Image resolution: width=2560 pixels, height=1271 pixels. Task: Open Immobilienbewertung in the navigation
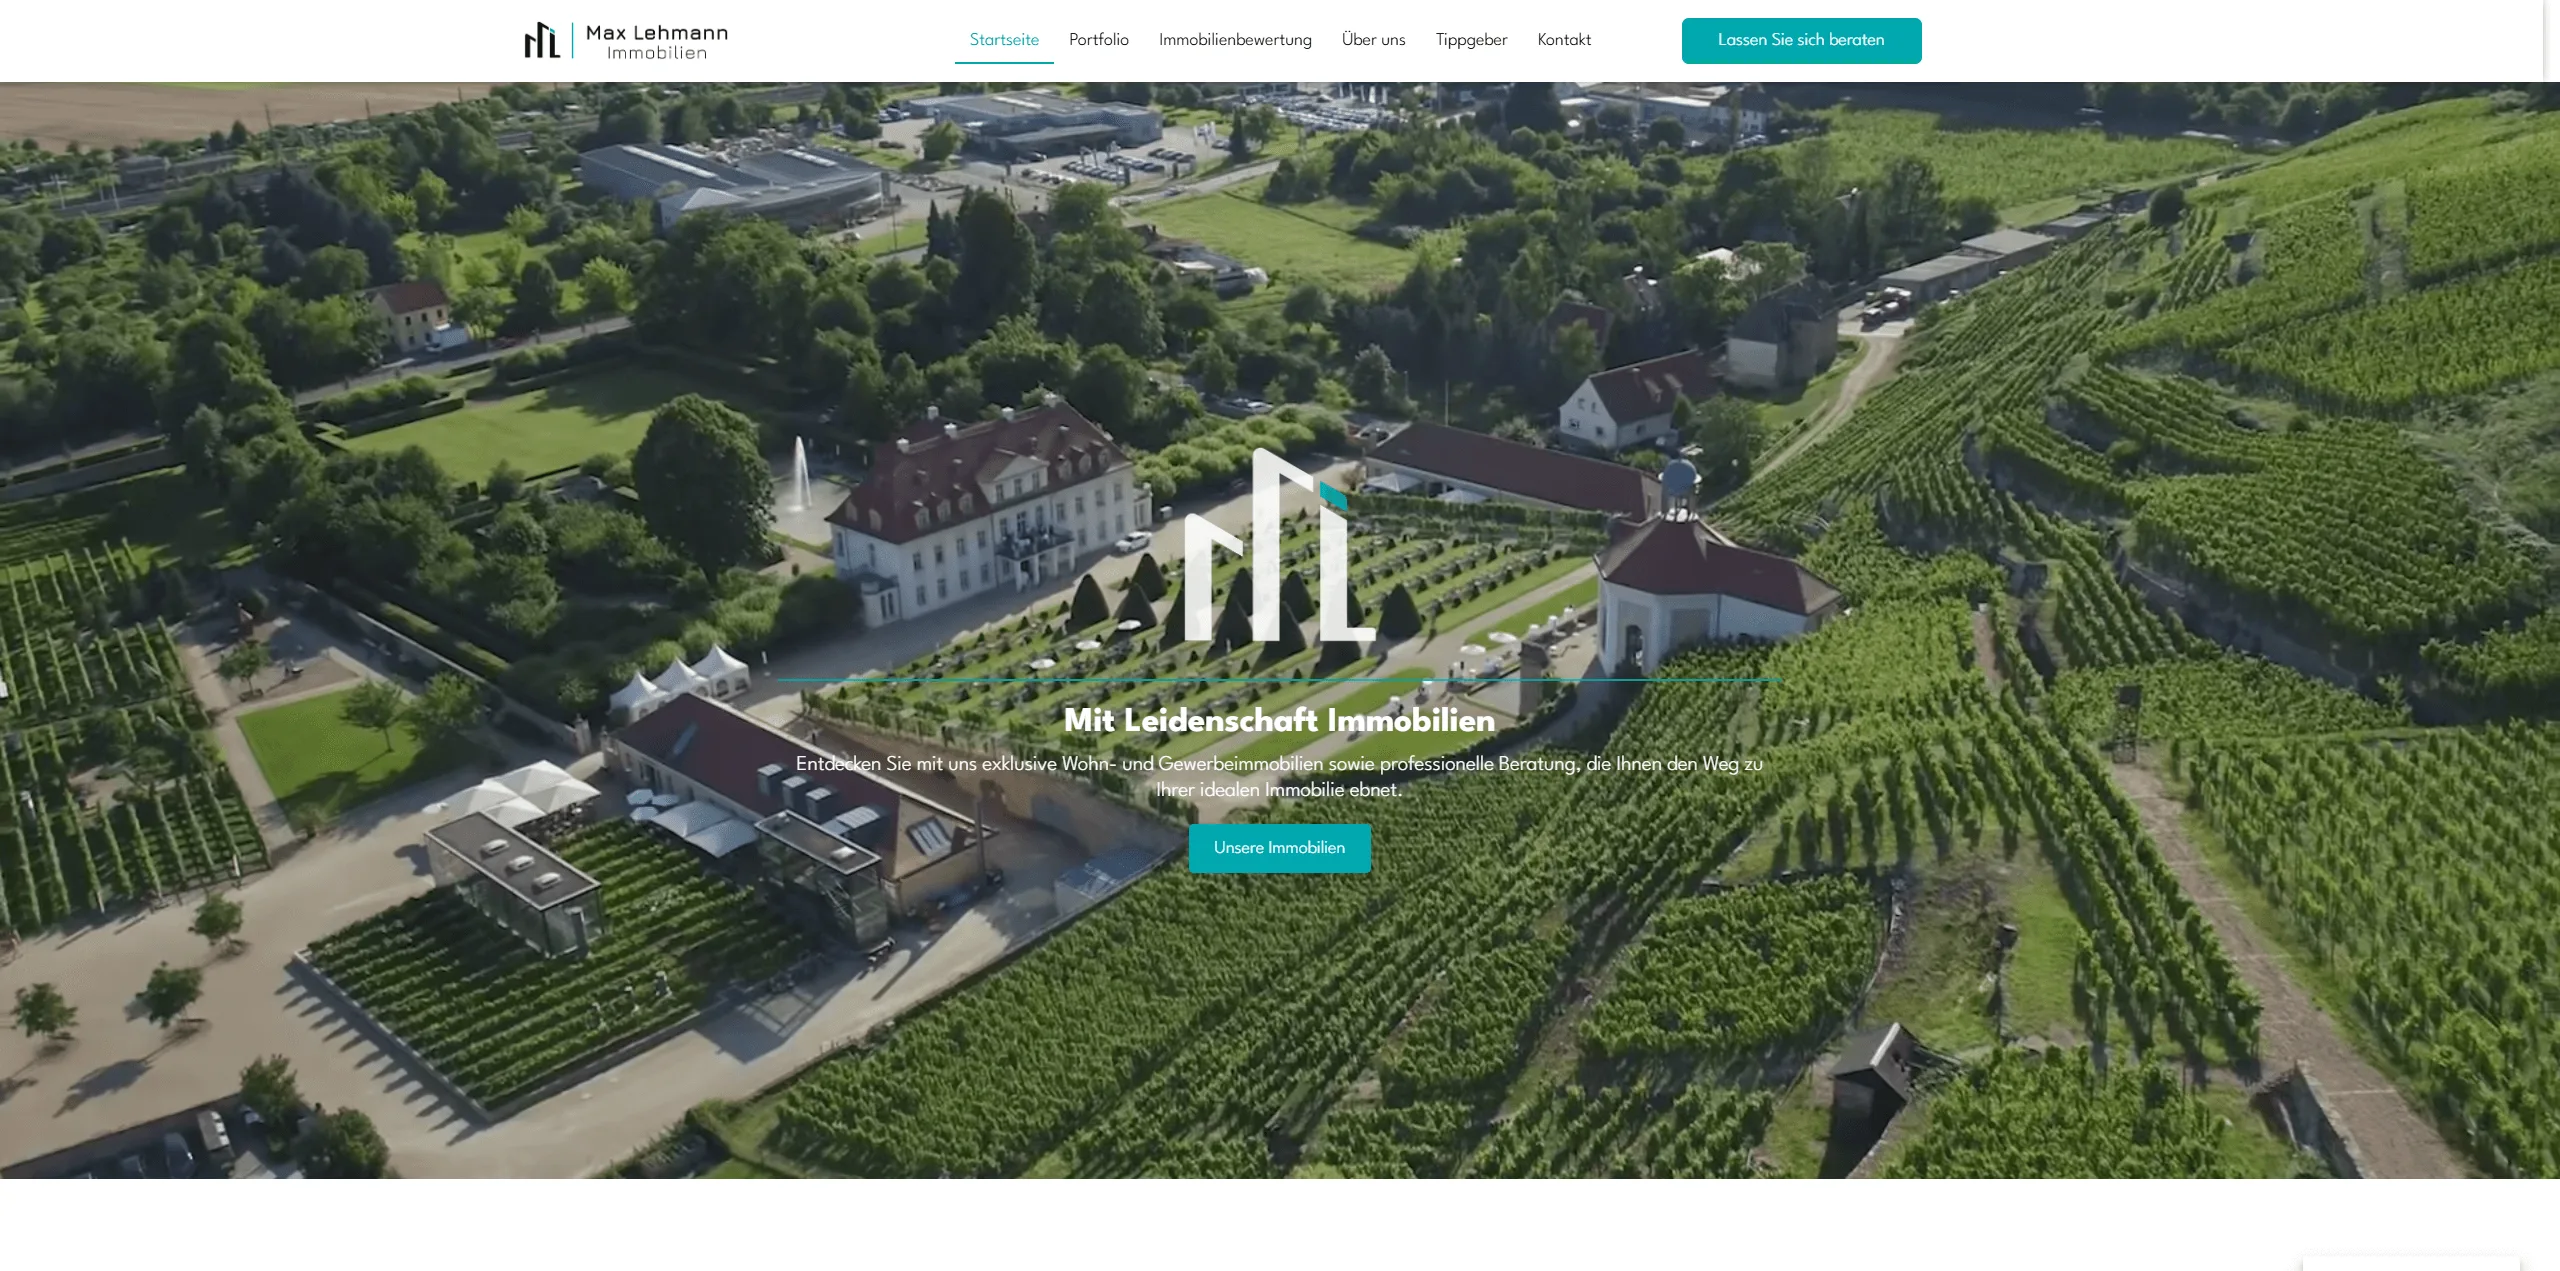[1234, 40]
